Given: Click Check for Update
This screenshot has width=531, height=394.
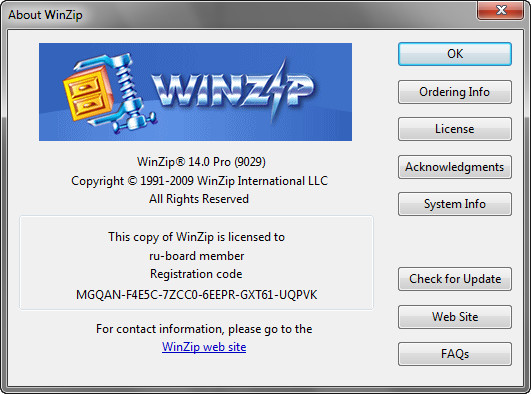Looking at the screenshot, I should (455, 279).
